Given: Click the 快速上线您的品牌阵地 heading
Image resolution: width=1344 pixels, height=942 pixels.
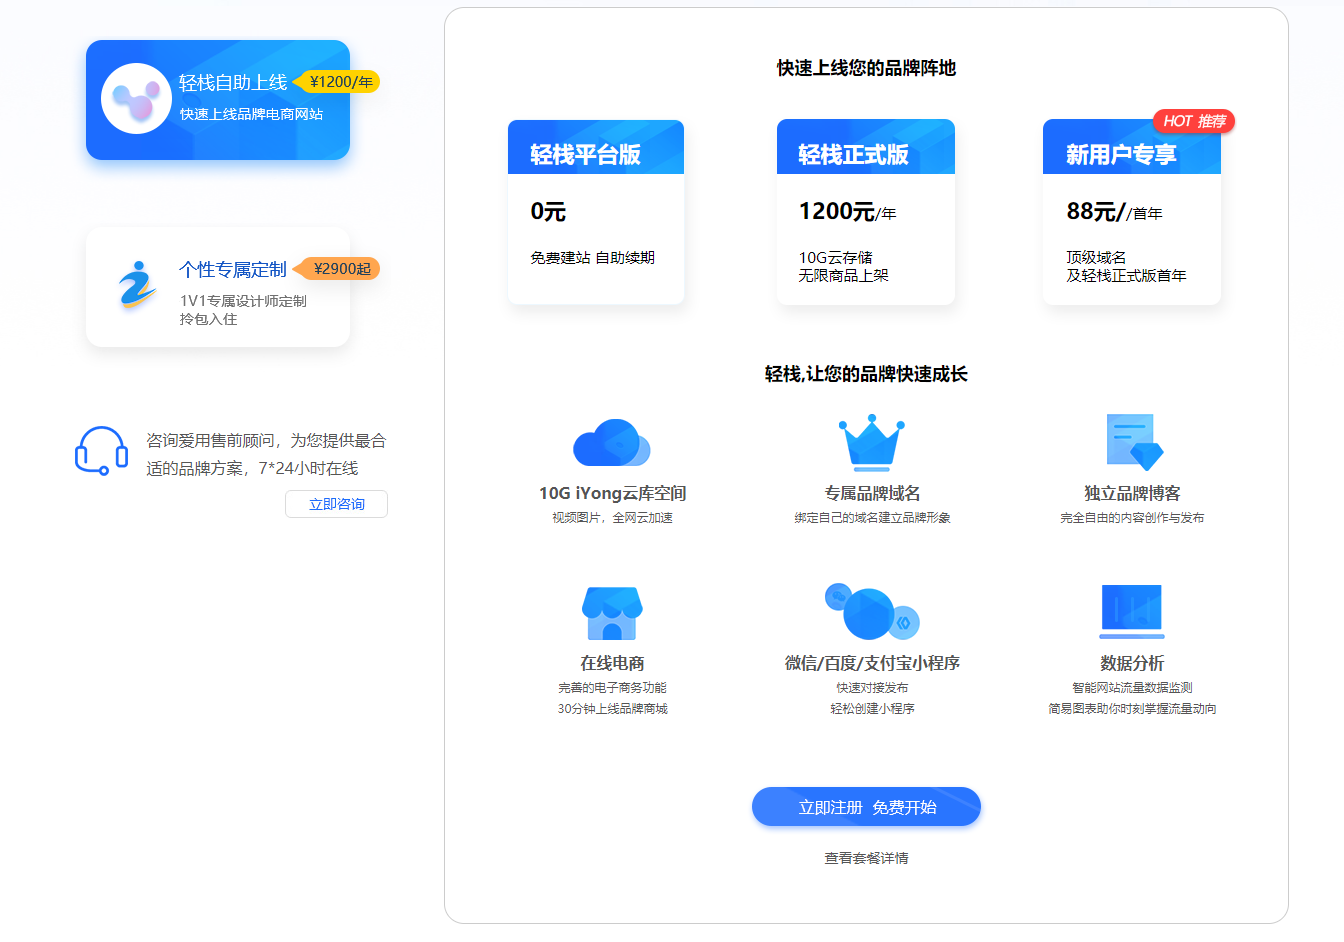Looking at the screenshot, I should coord(866,68).
